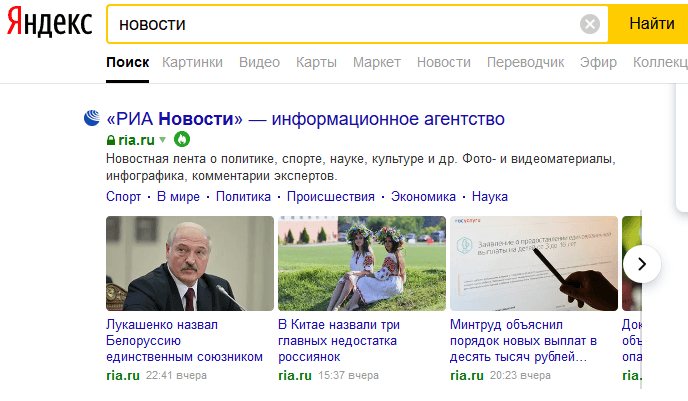Viewport: 688px width, 401px height.
Task: Open headline В Китае назвали три главных недостатка
Action: (339, 341)
